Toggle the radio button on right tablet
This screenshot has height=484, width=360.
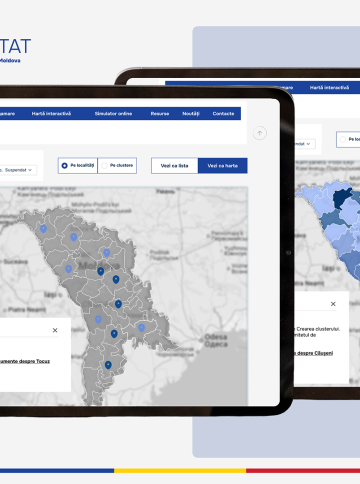pyautogui.click(x=343, y=139)
